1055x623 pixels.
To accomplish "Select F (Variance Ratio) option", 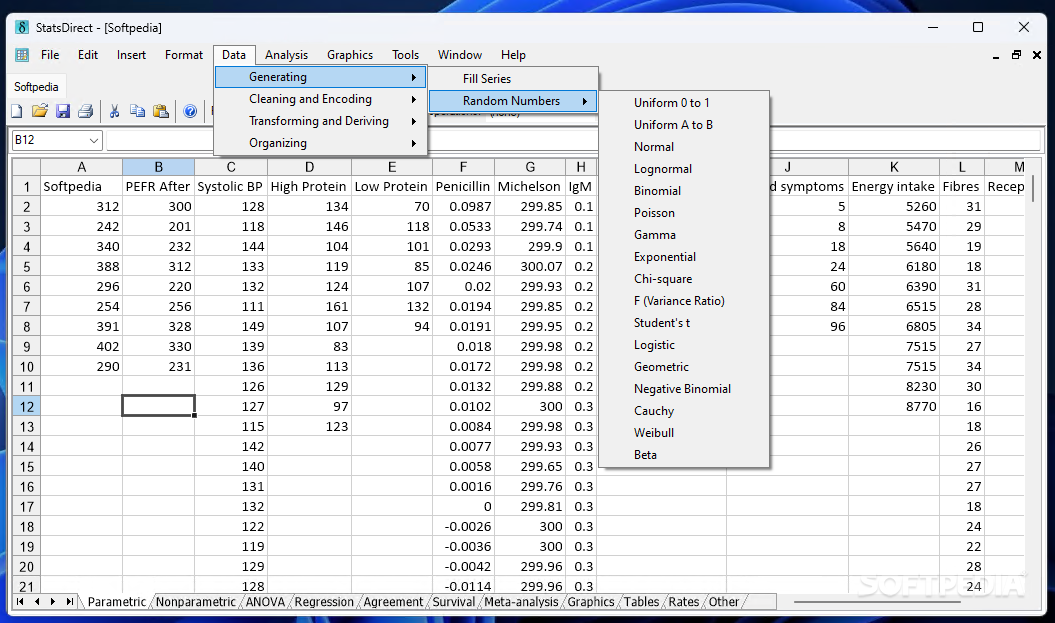I will point(684,301).
